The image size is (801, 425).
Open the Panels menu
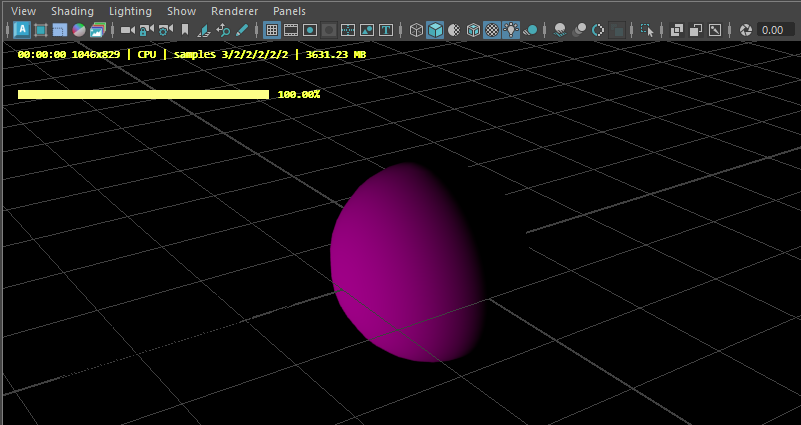click(x=289, y=11)
